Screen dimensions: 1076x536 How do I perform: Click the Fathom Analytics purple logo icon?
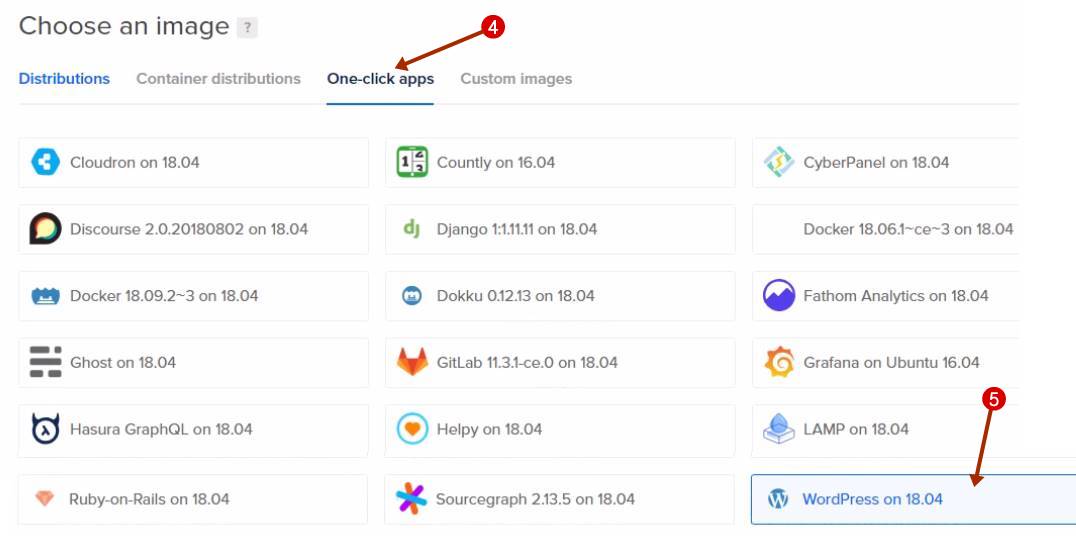point(779,295)
